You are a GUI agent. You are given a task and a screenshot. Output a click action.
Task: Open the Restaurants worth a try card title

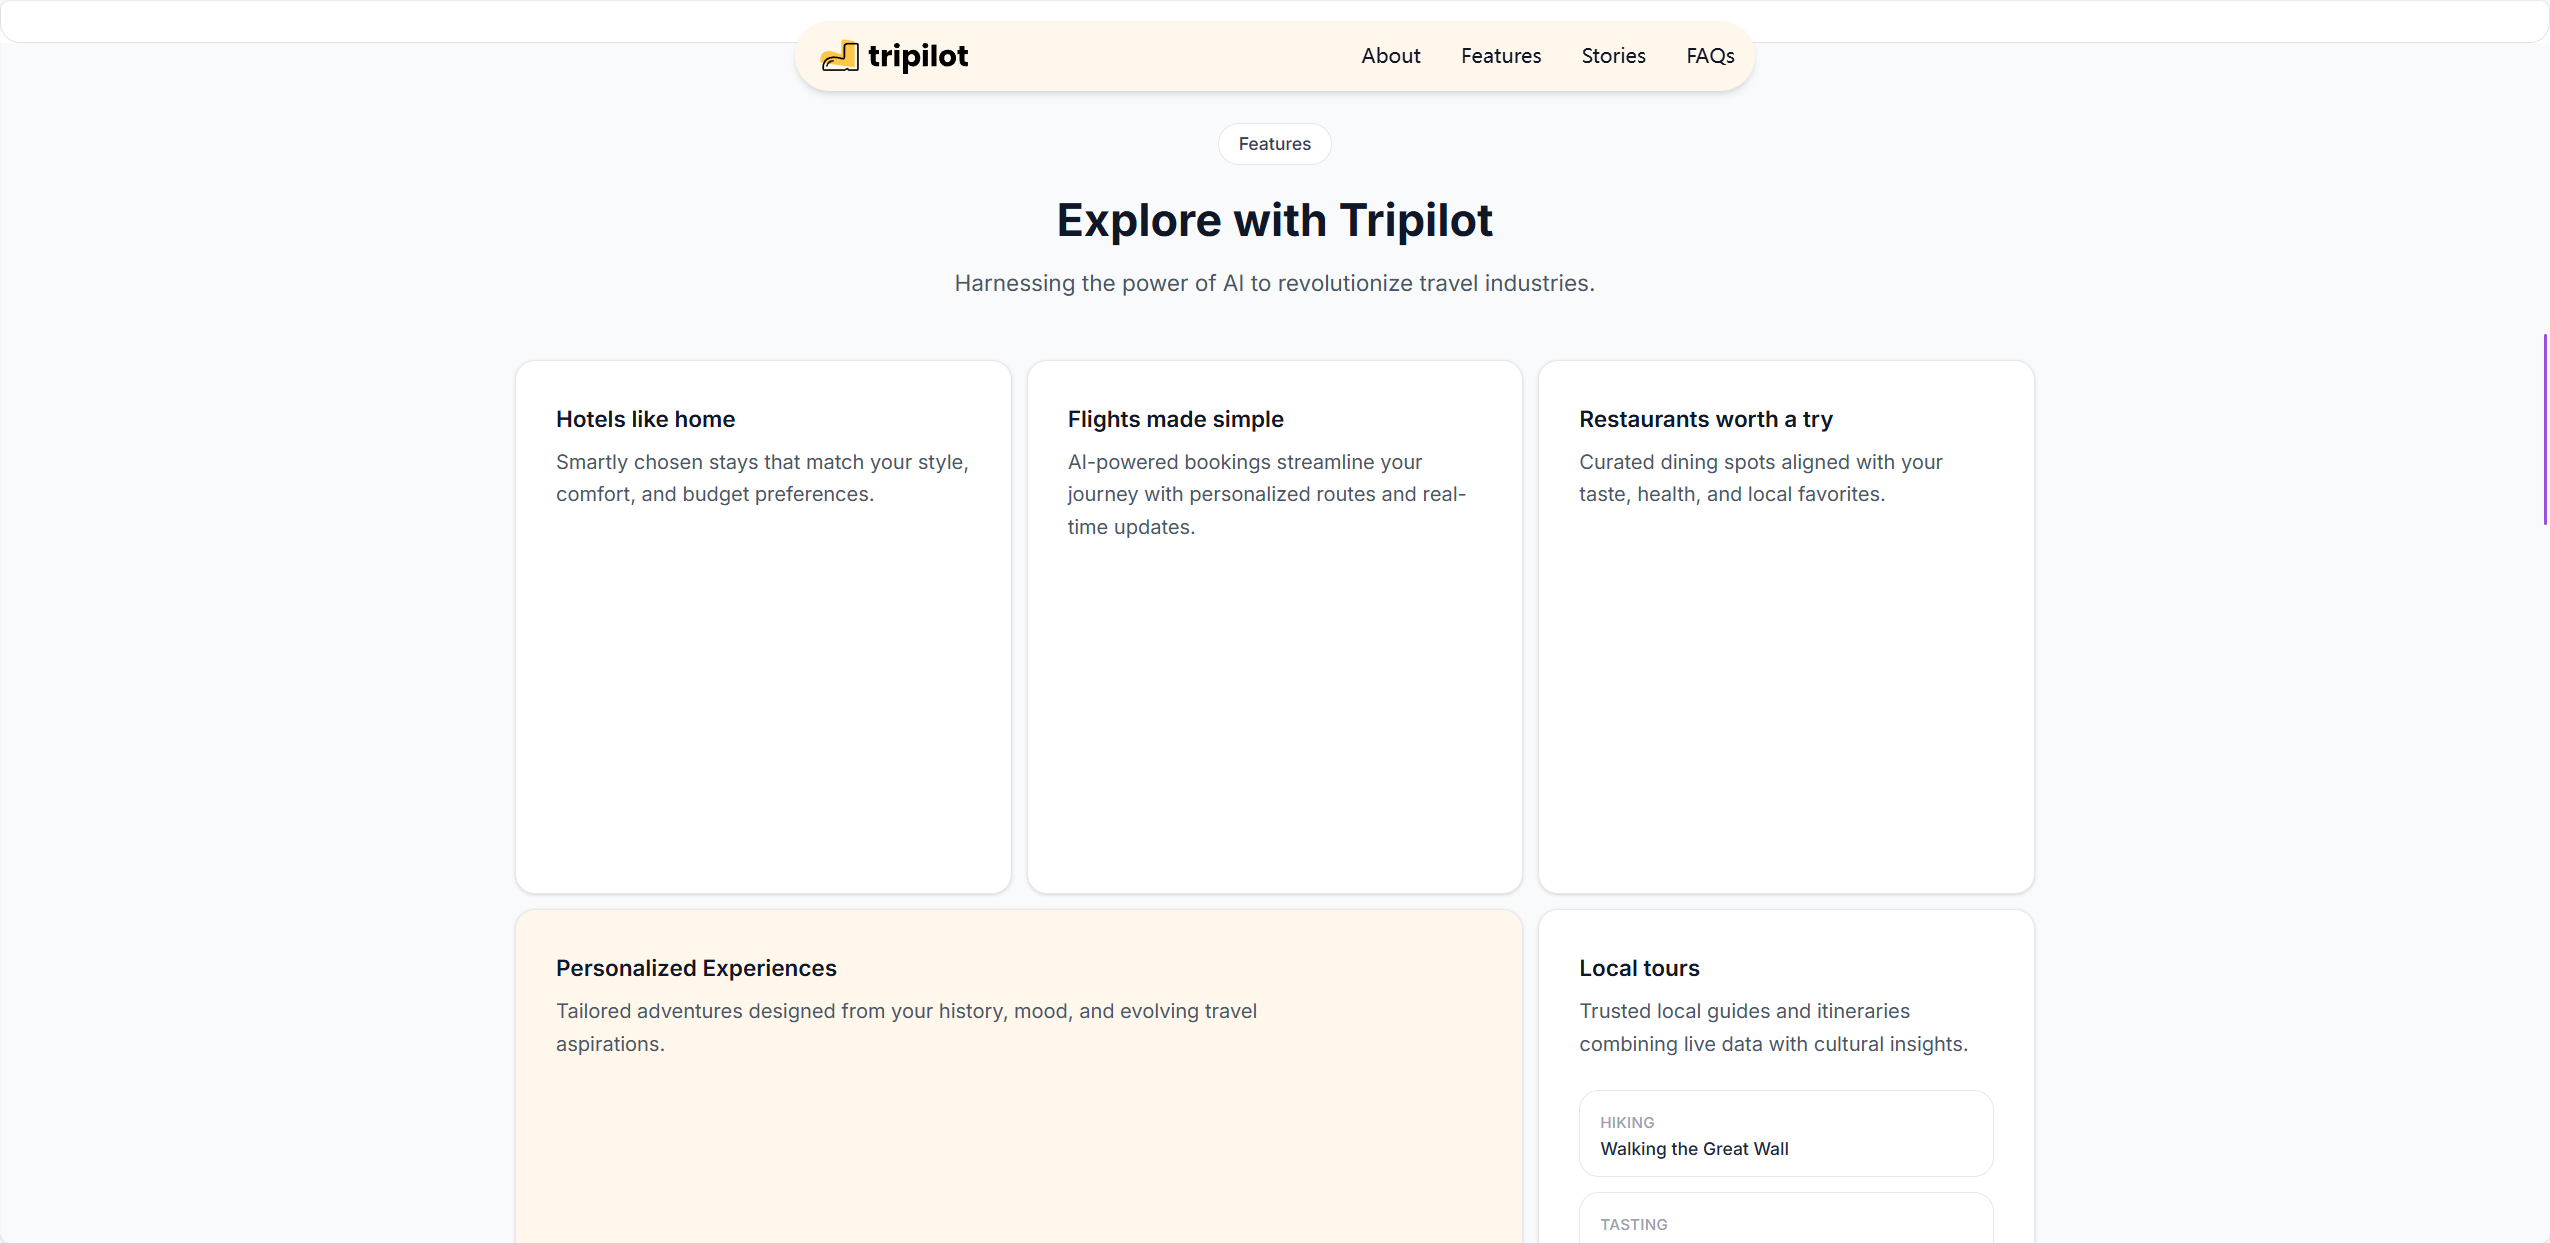1705,419
